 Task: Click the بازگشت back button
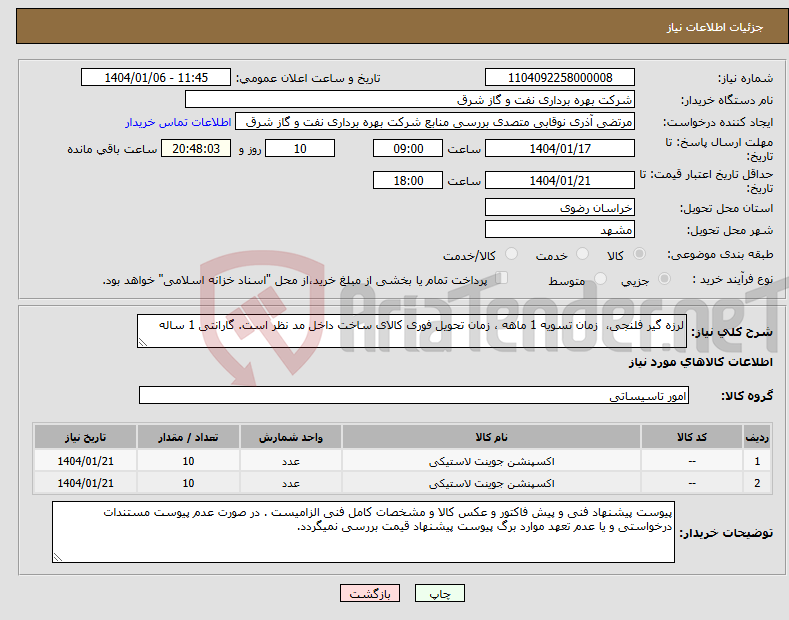click(x=370, y=593)
